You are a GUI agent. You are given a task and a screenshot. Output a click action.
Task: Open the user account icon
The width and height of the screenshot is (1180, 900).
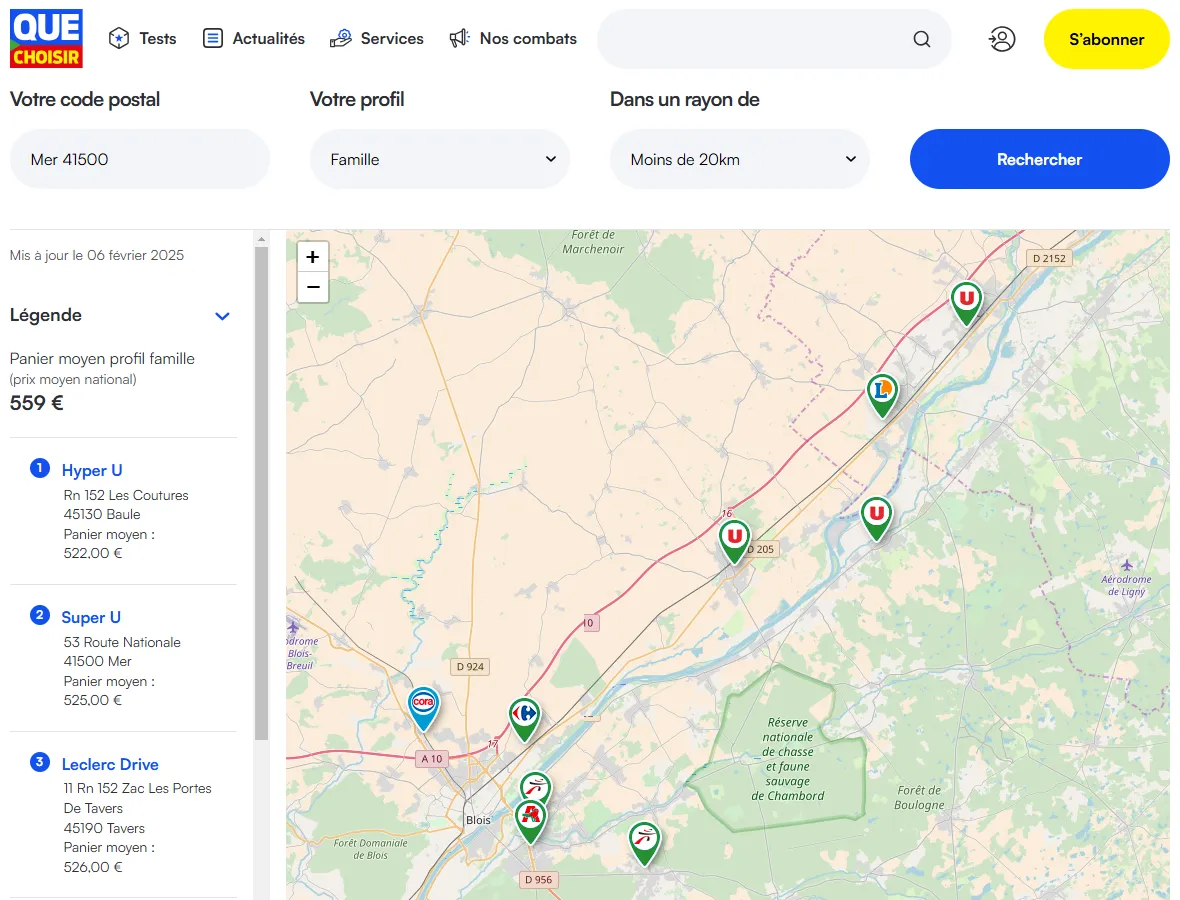click(x=1002, y=39)
